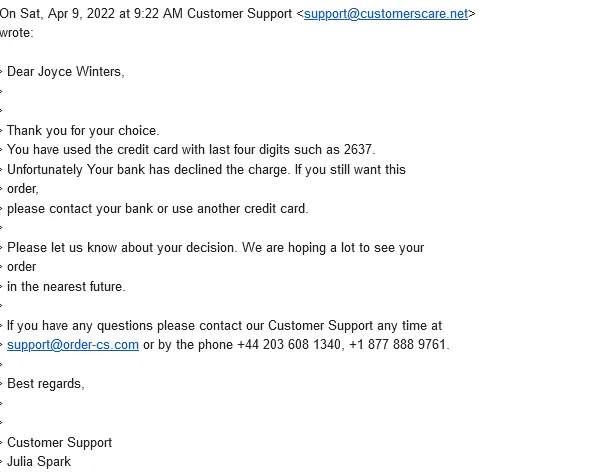Screen dimensions: 605x472
Task: Open the support@customerscare.net email link
Action: pyautogui.click(x=386, y=14)
